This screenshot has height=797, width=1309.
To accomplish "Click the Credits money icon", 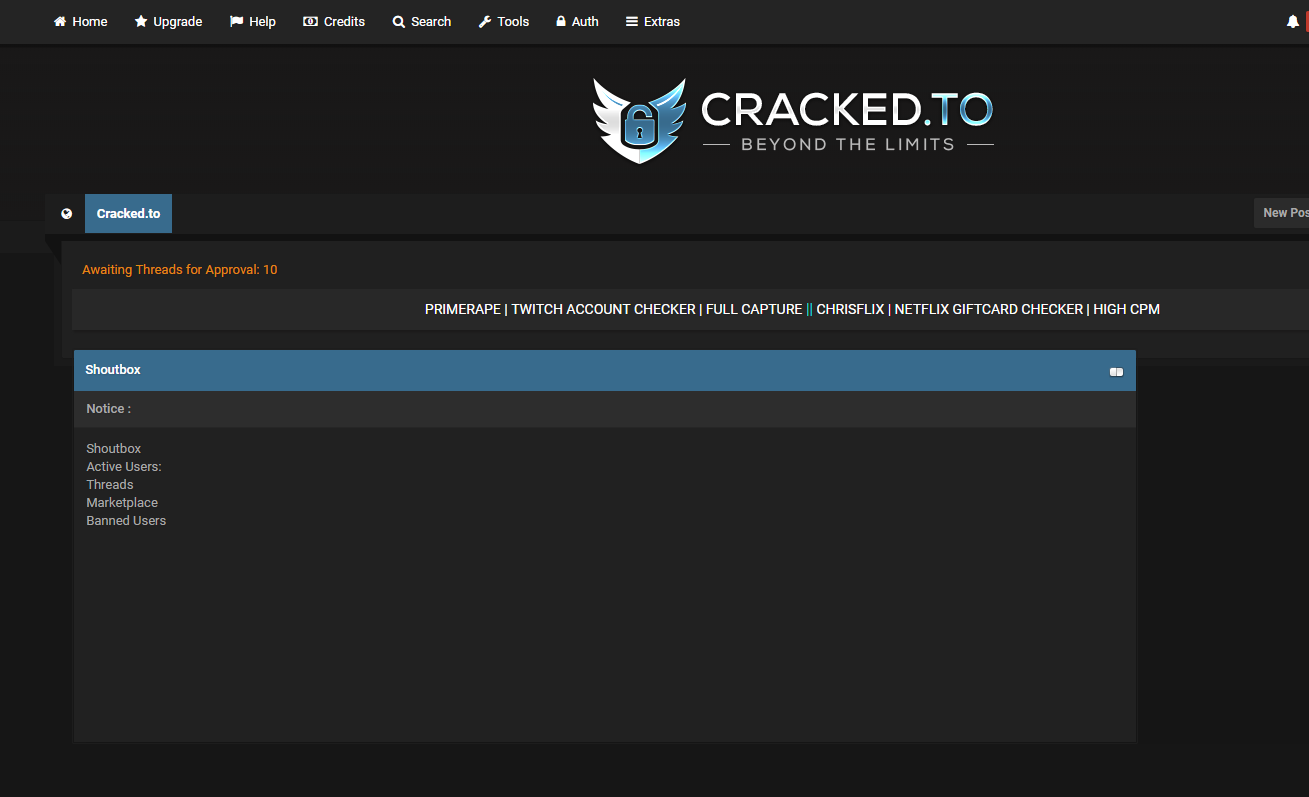I will click(310, 21).
